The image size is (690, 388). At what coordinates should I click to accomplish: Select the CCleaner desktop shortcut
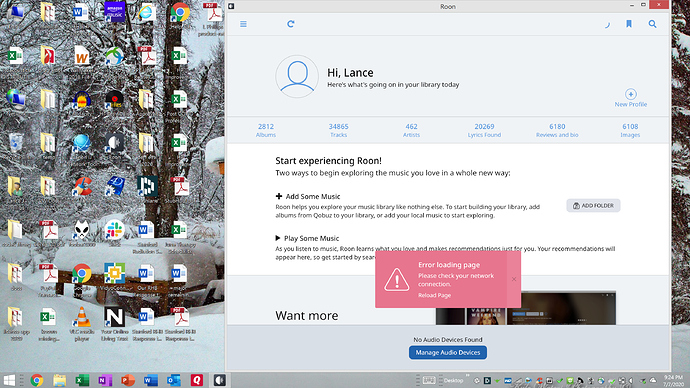tap(82, 187)
